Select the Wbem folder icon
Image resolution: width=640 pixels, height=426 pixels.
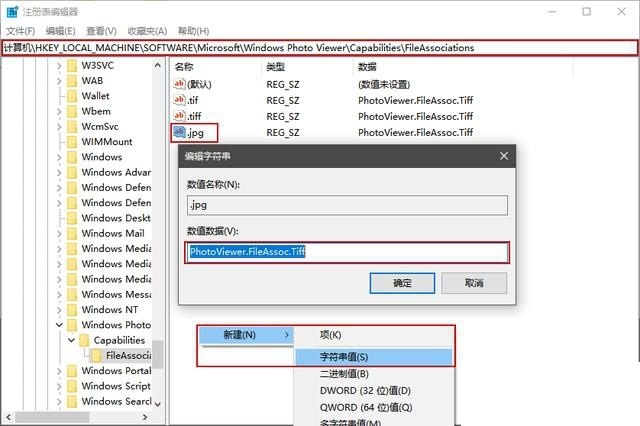click(72, 111)
